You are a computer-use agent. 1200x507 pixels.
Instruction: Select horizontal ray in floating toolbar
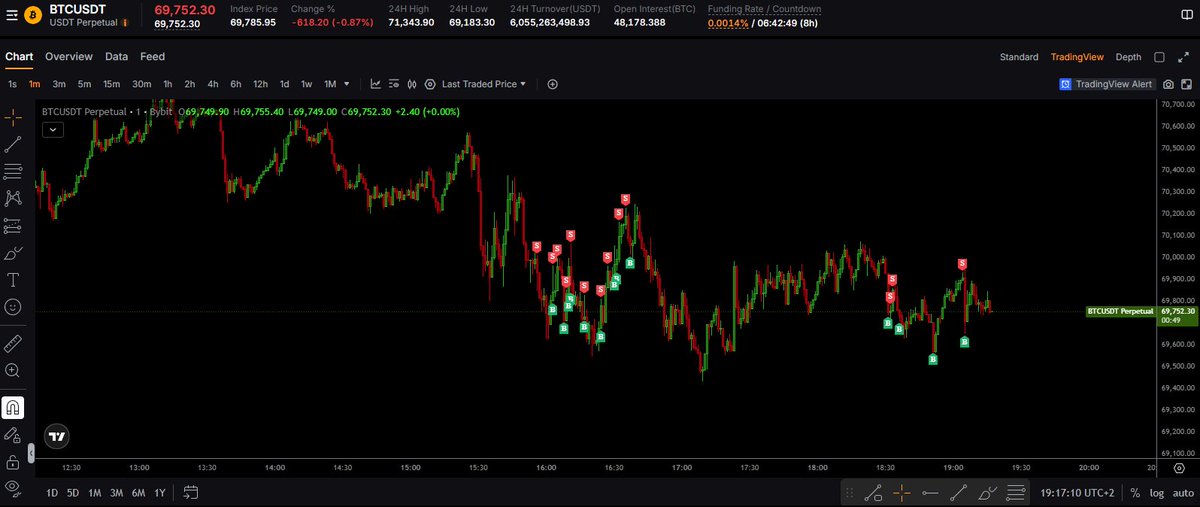click(x=930, y=493)
